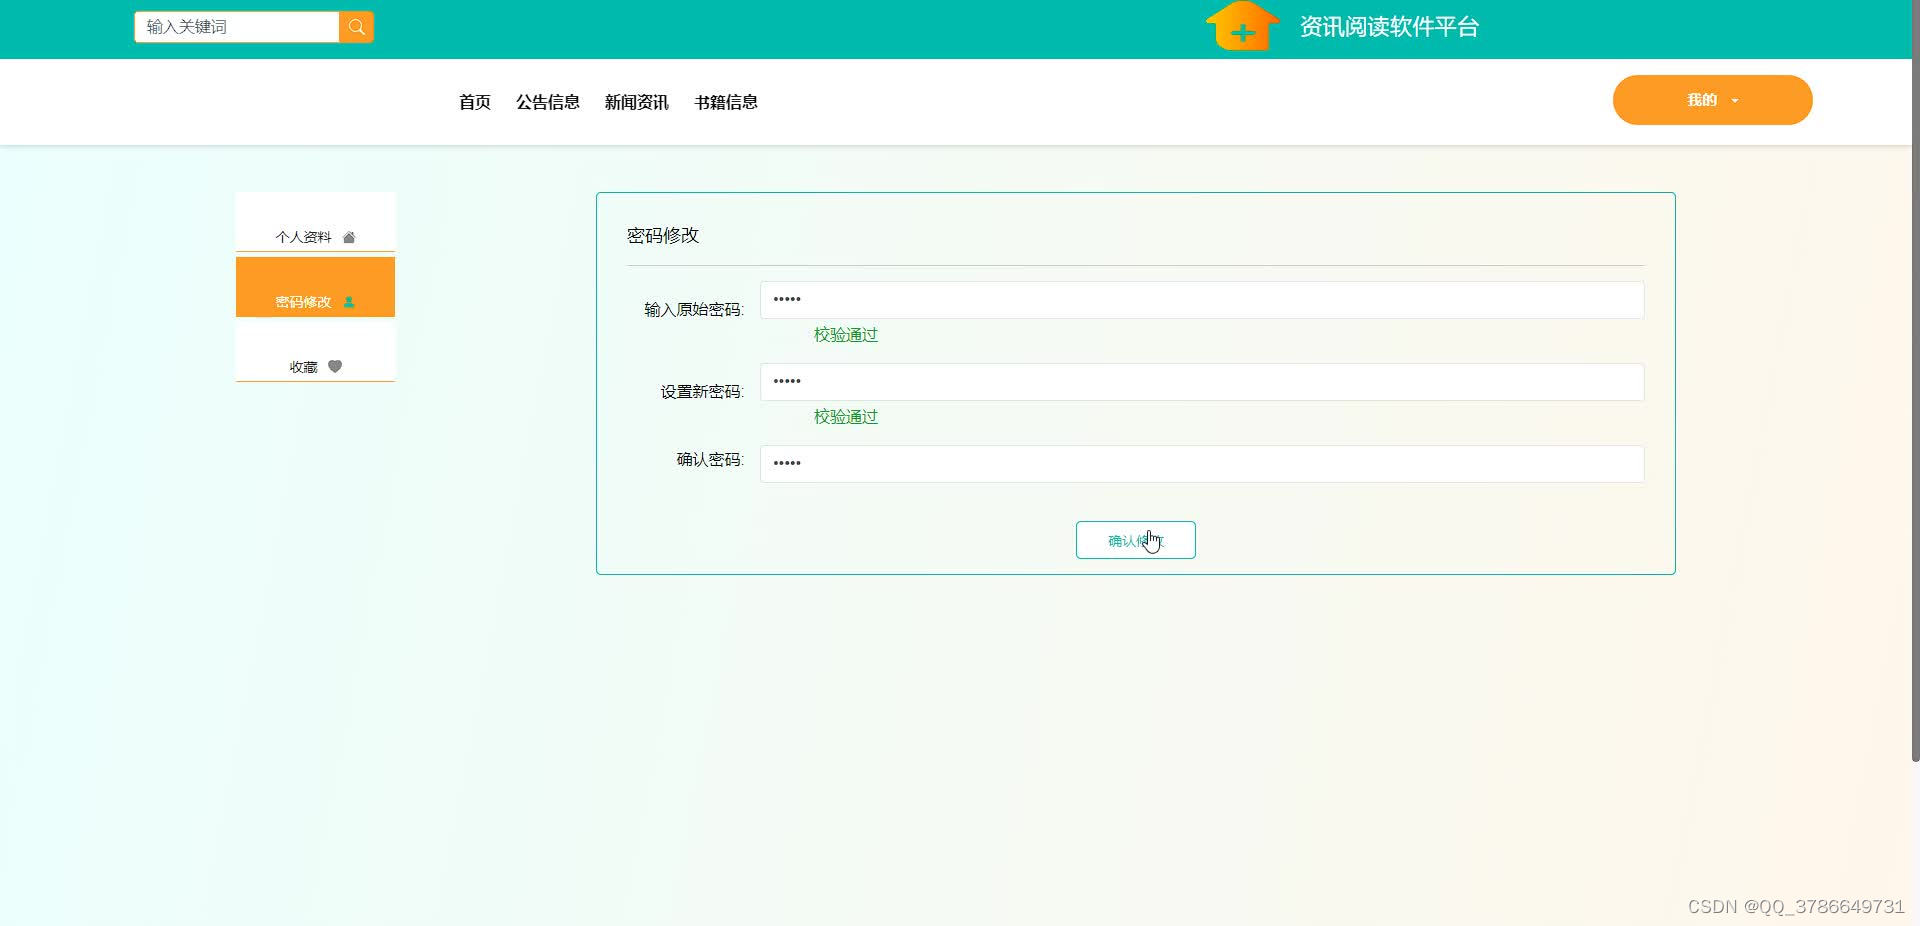Click the 确认修改 submit button
1920x926 pixels.
pyautogui.click(x=1135, y=540)
